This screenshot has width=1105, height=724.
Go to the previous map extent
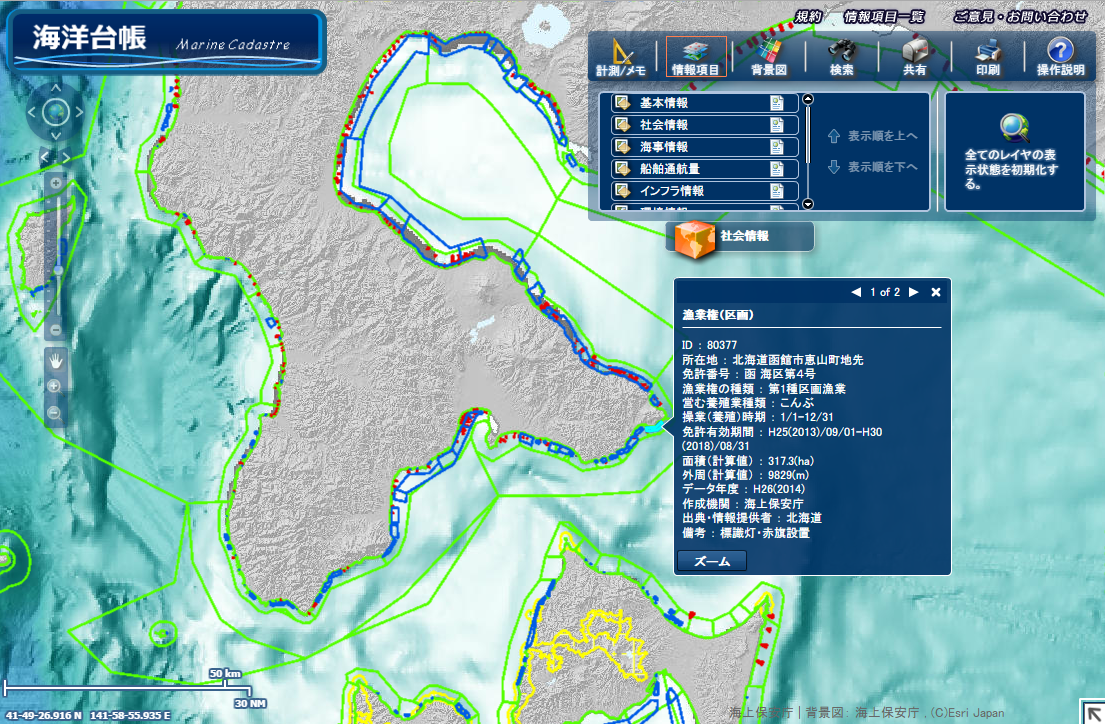[45, 157]
